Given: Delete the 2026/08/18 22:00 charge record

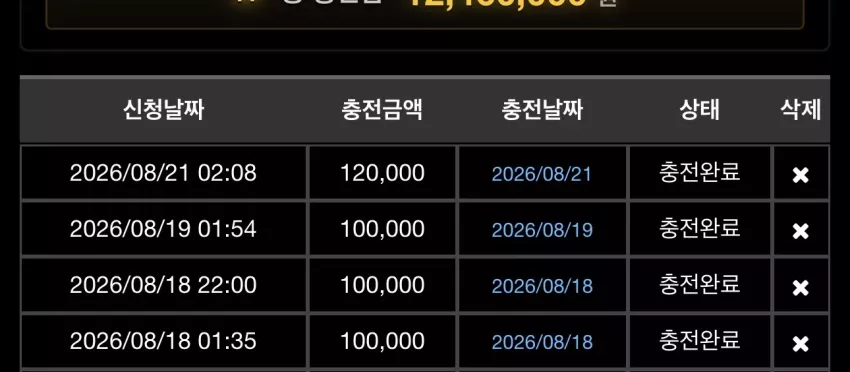Looking at the screenshot, I should [800, 287].
